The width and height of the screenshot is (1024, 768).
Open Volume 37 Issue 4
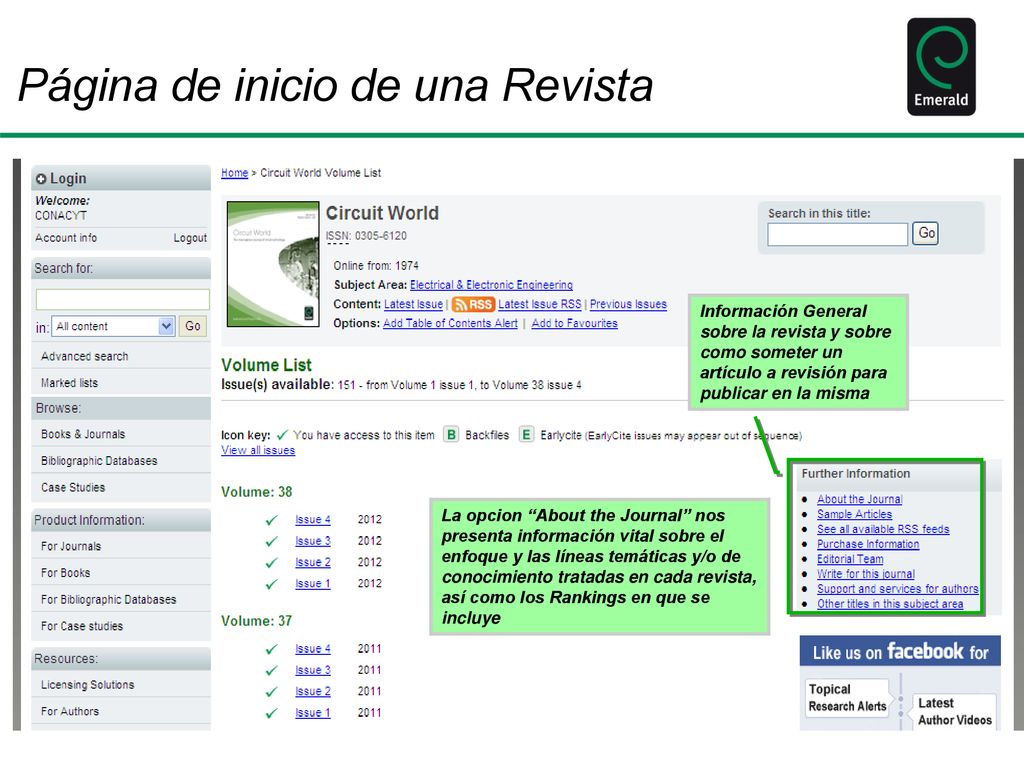(313, 649)
